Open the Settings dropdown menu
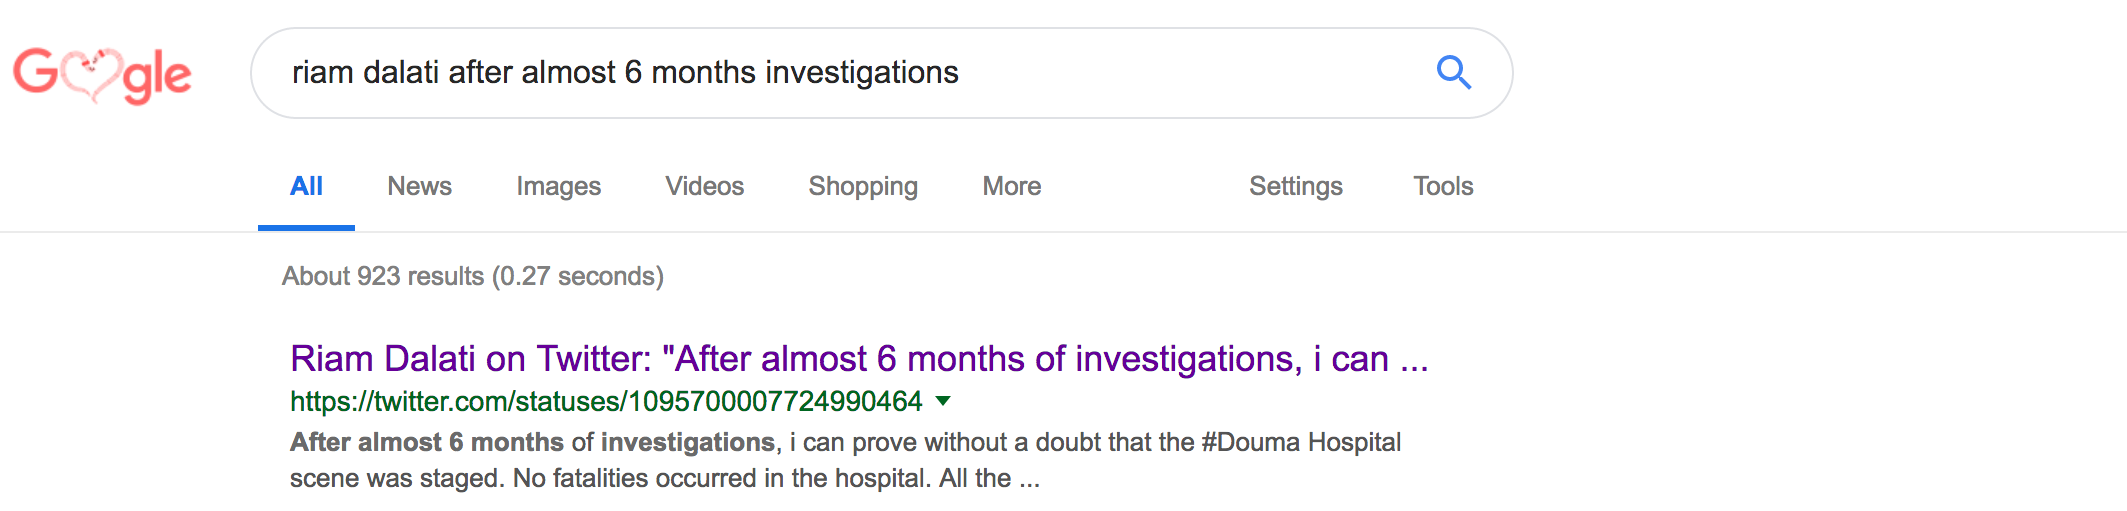The image size is (2127, 511). pos(1295,187)
